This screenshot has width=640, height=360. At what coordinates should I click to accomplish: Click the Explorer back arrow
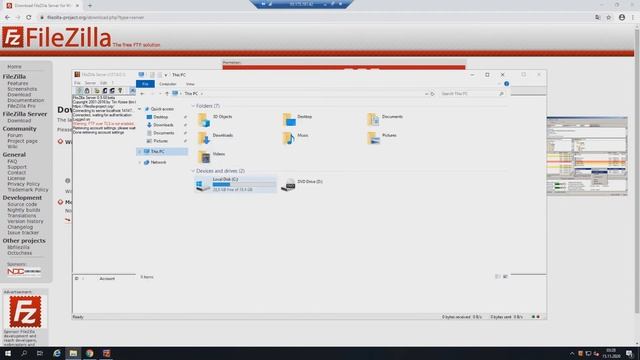(142, 93)
